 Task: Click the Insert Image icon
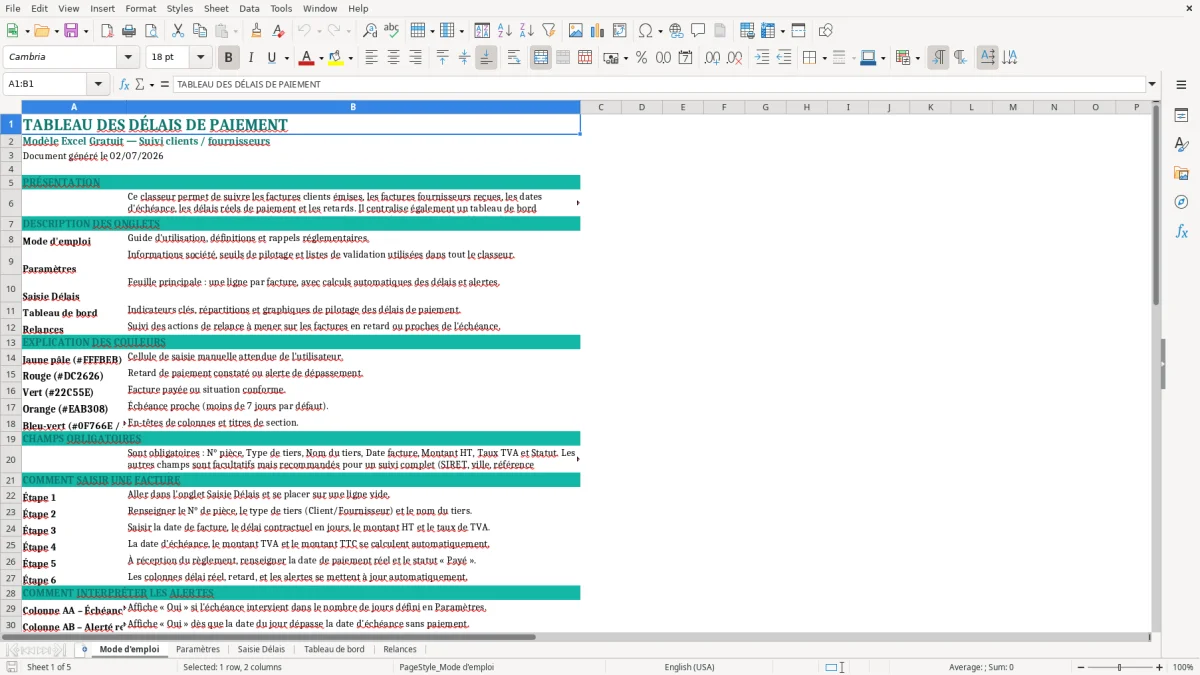pos(576,31)
